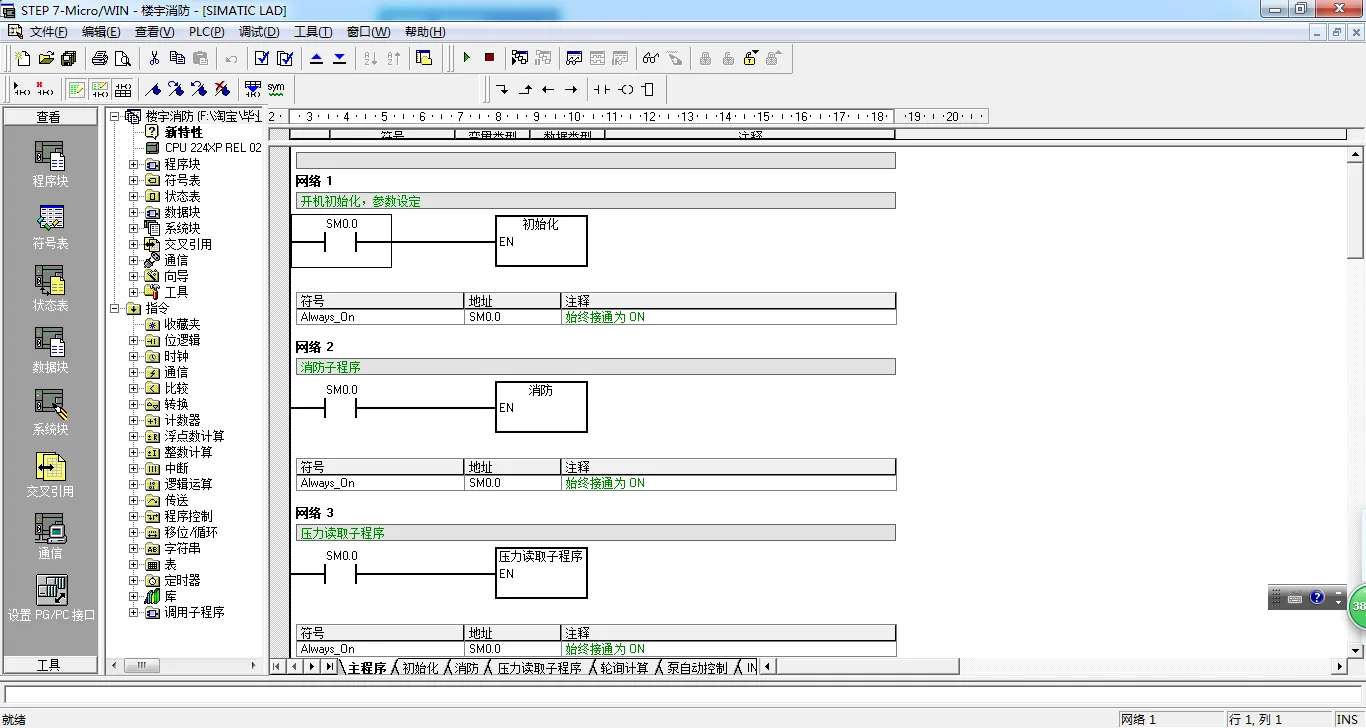Click the 查看 navigation bar header

point(49,117)
